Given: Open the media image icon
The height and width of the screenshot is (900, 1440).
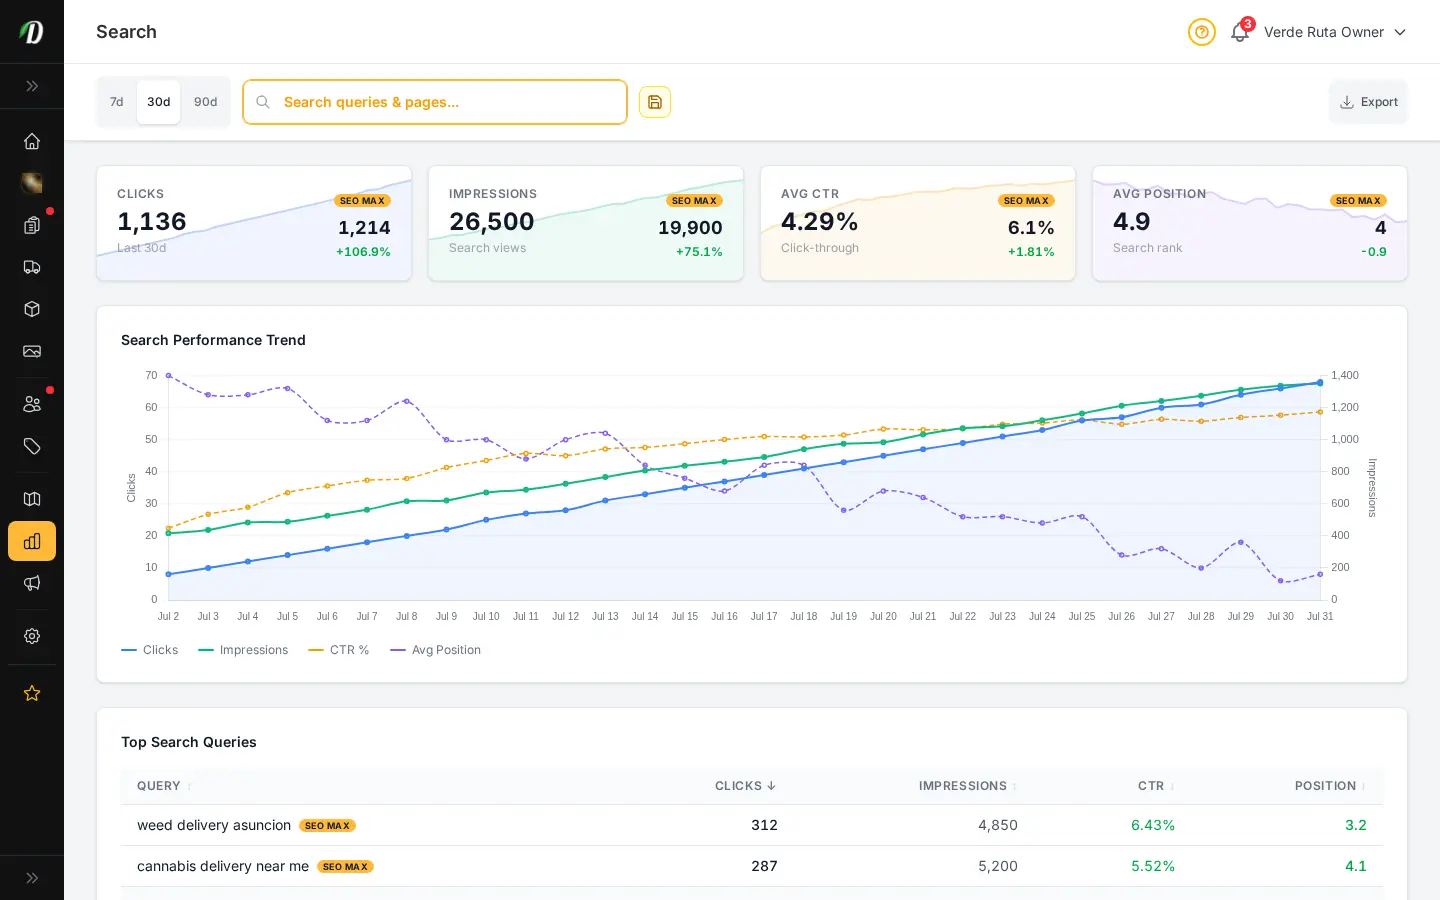Looking at the screenshot, I should click(x=32, y=351).
